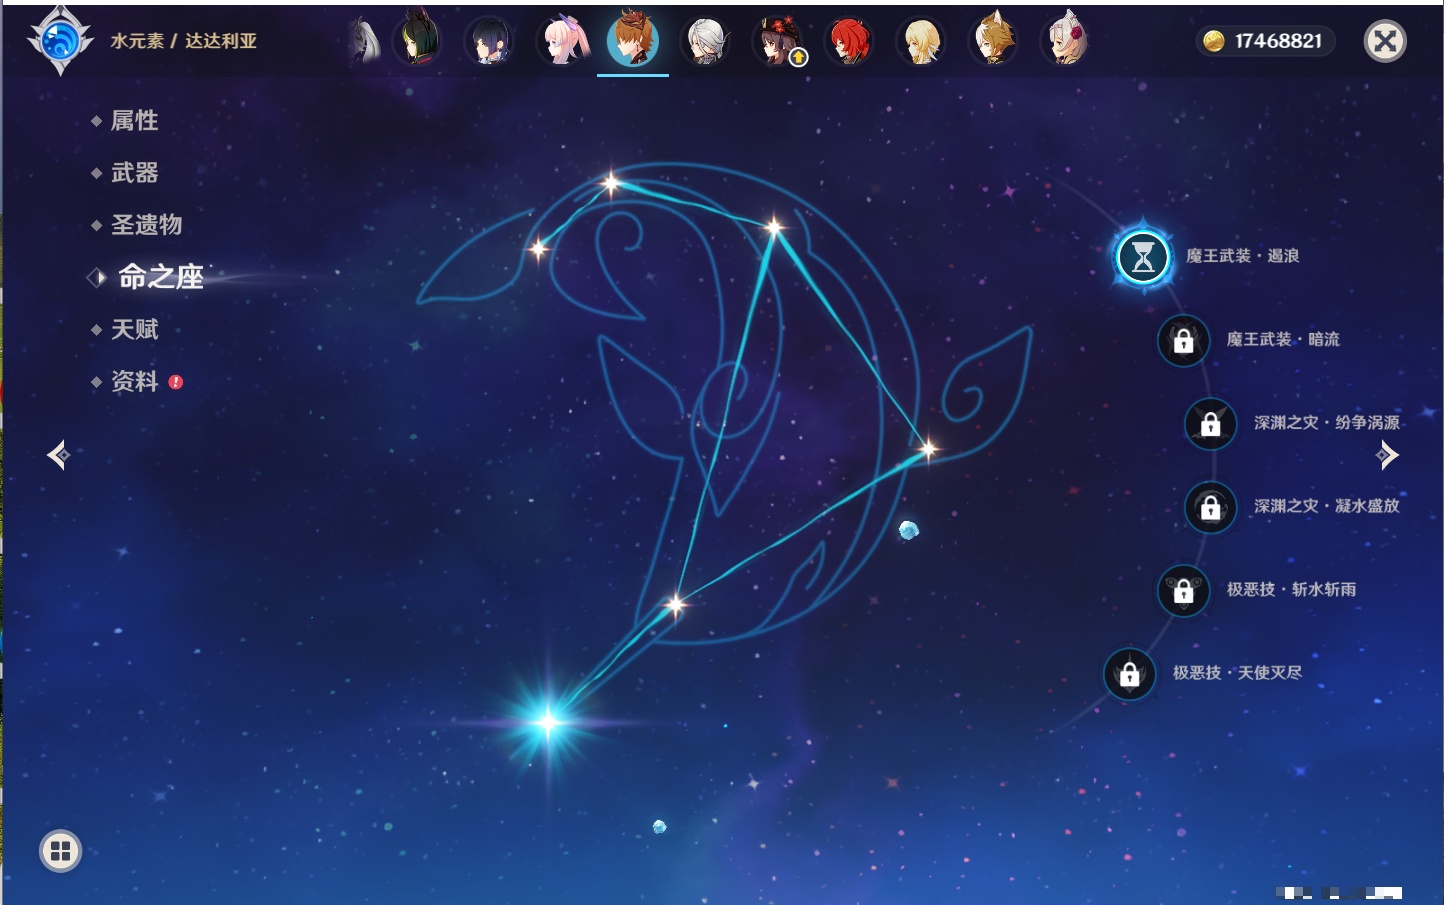Select the highlighted orange-haired Tartaglia portrait

pos(633,39)
